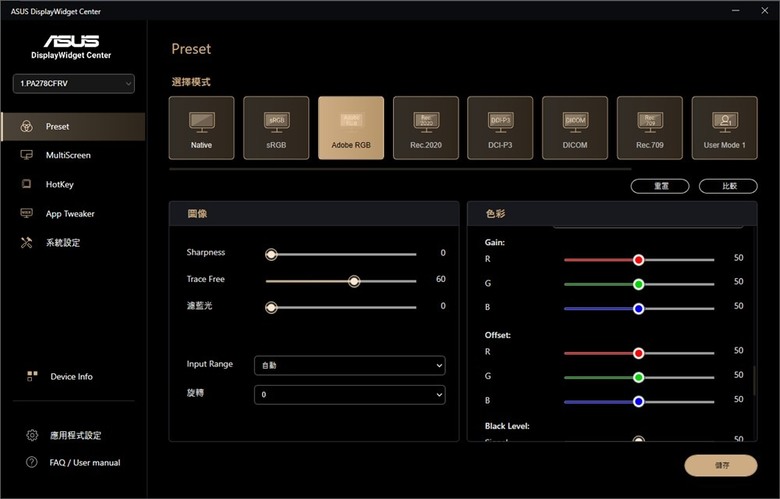Click the Offset B blue slider handle

point(639,401)
